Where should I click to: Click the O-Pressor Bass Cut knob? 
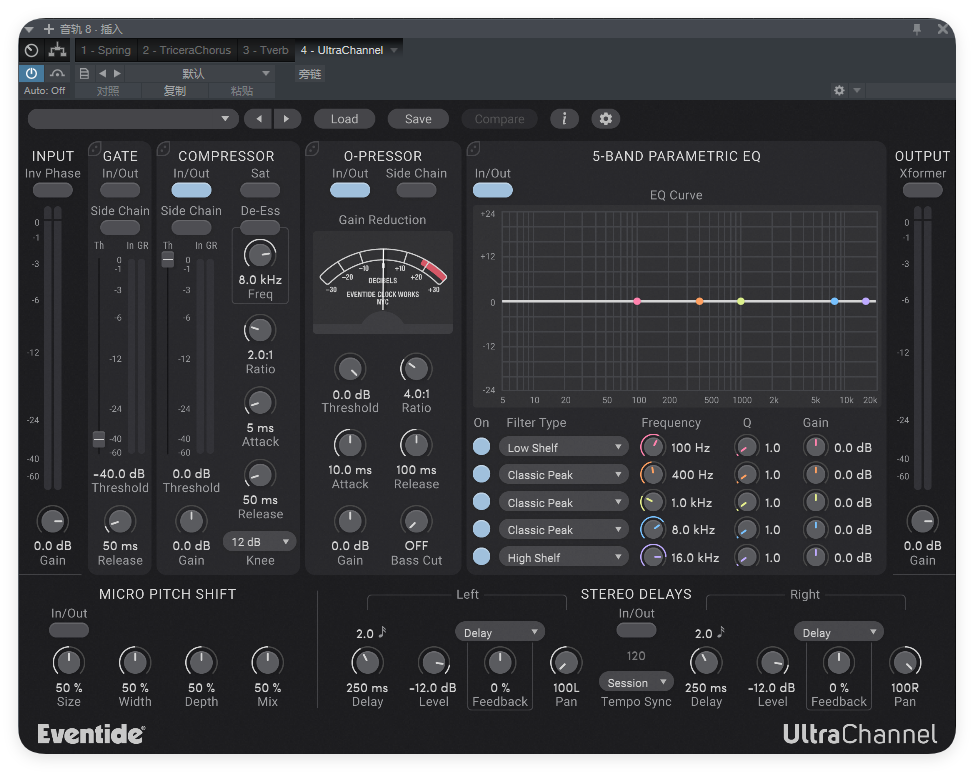coord(416,521)
